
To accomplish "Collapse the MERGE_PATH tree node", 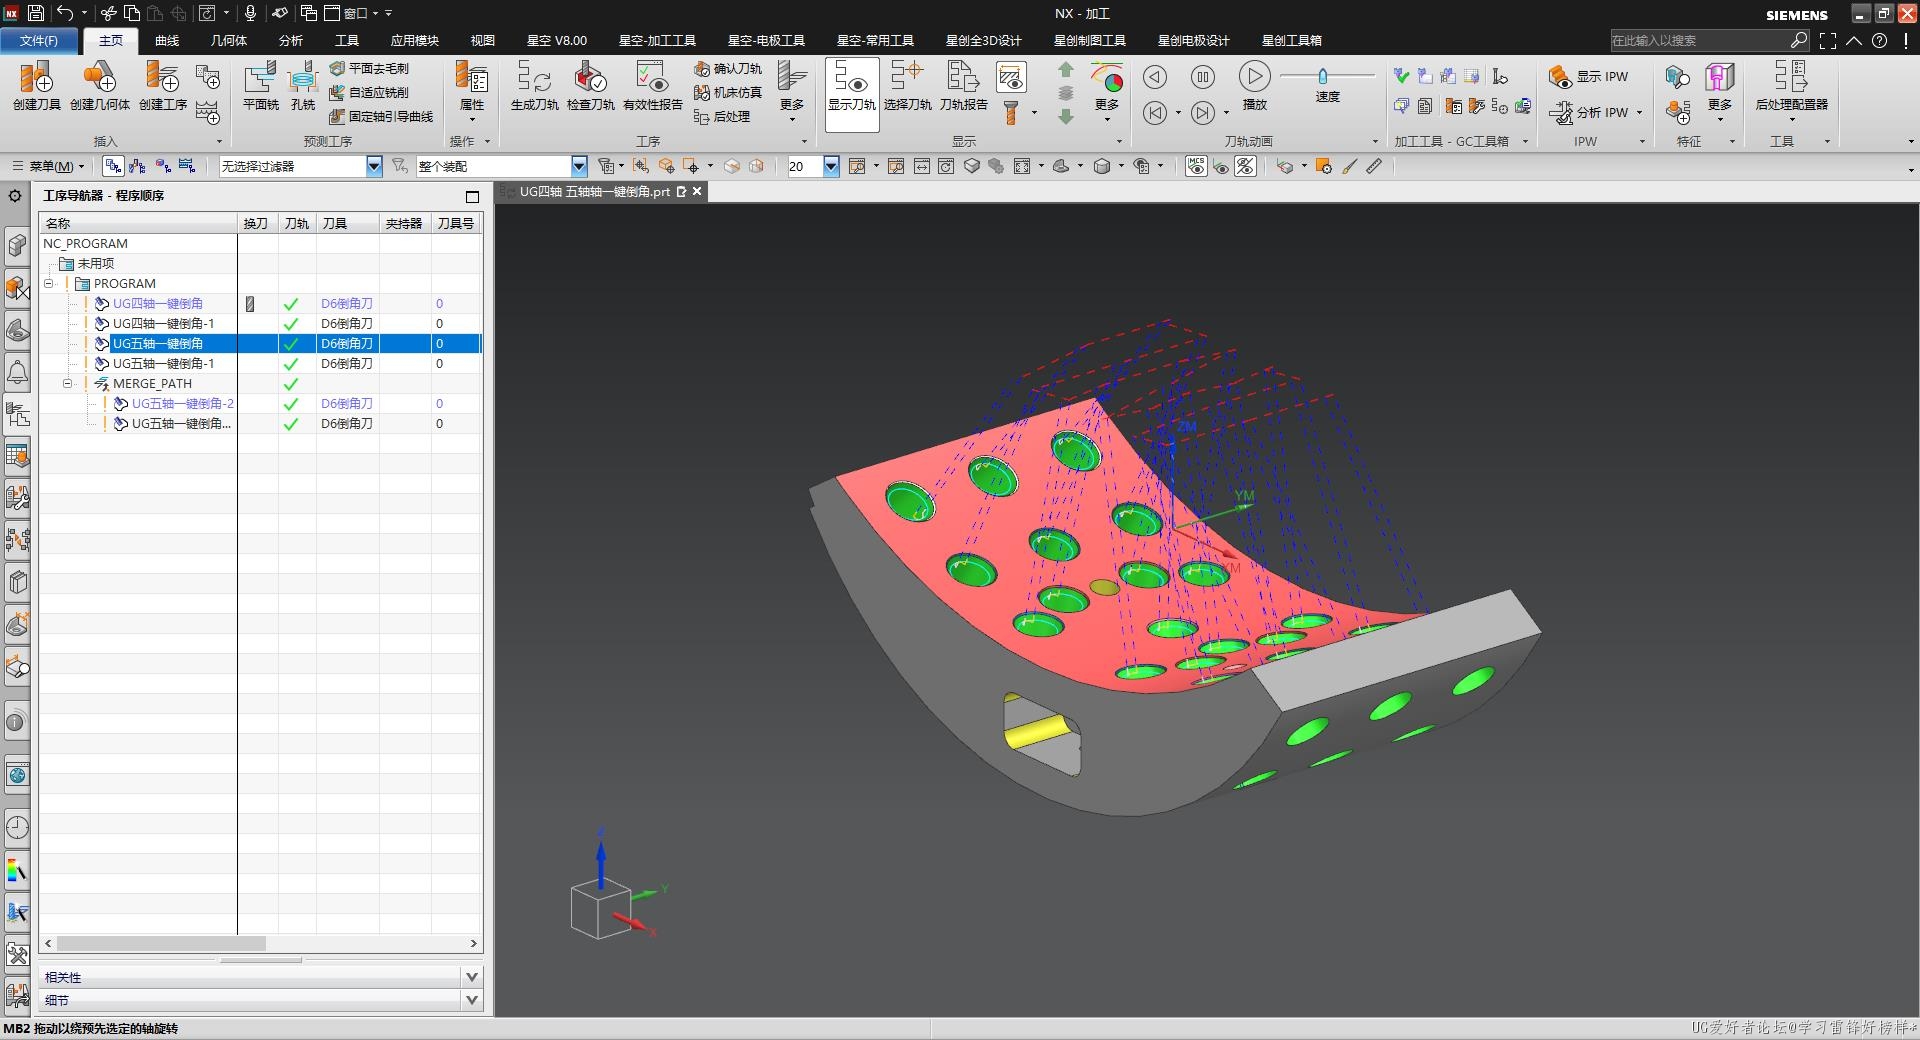I will pos(68,384).
